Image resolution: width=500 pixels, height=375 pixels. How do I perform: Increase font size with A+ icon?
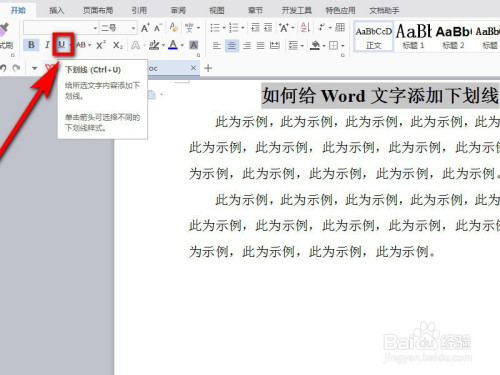[x=145, y=28]
